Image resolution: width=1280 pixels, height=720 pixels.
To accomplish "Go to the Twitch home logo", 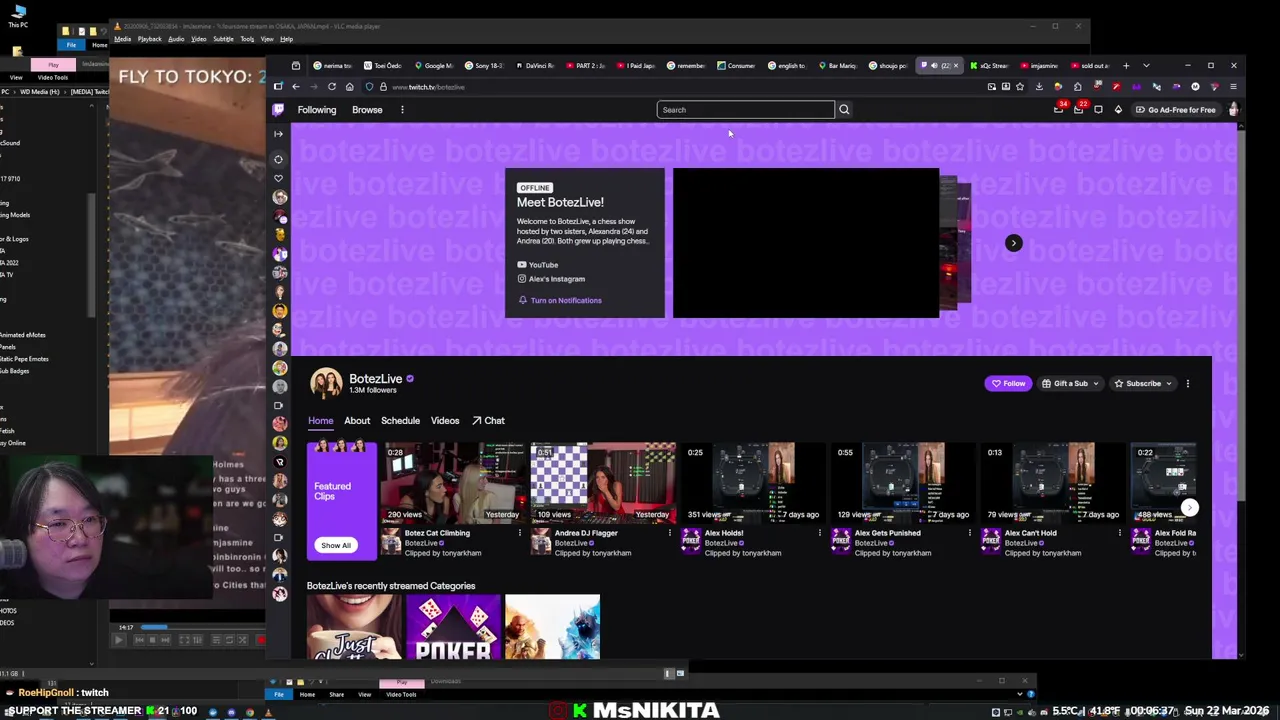I will (x=278, y=110).
